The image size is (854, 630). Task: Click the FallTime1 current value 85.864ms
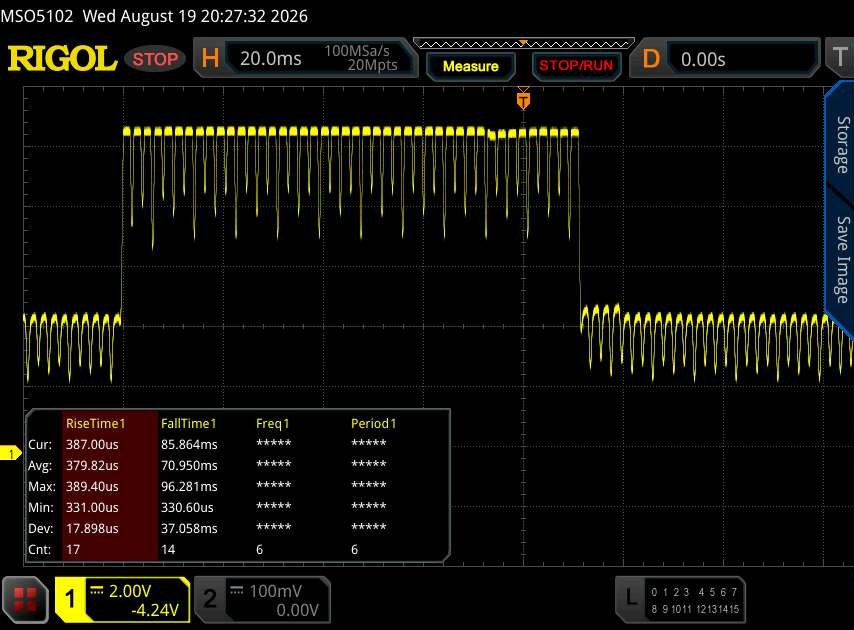189,444
